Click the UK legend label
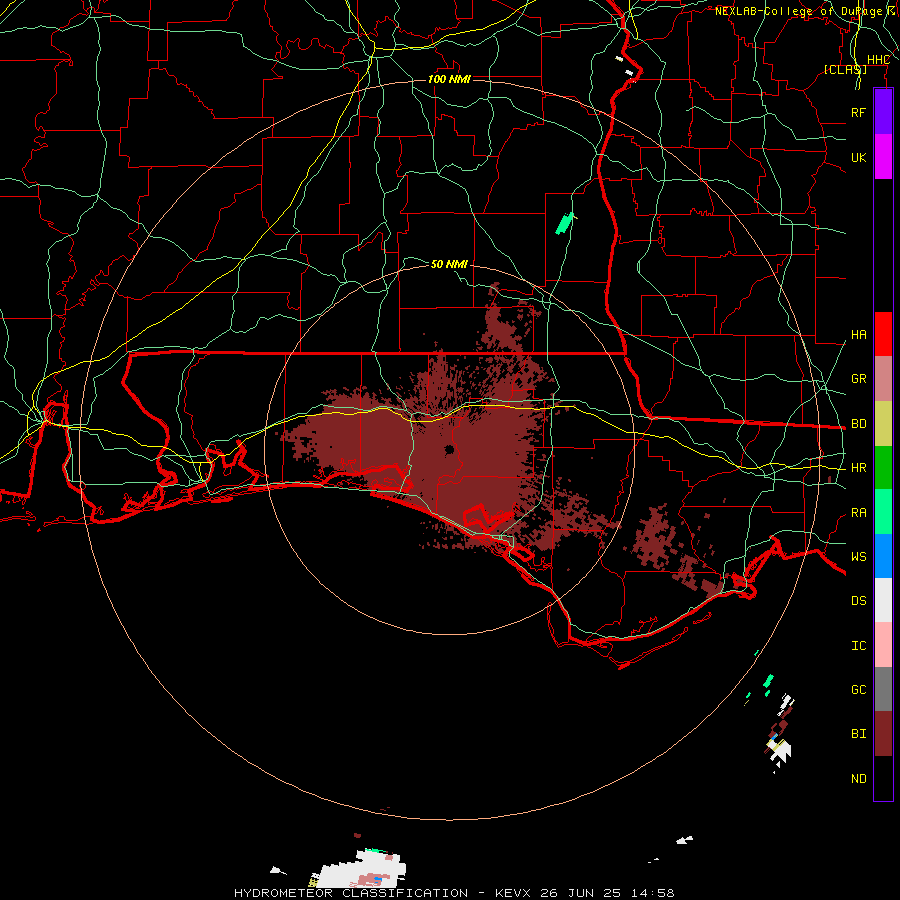The width and height of the screenshot is (900, 900). tap(859, 157)
